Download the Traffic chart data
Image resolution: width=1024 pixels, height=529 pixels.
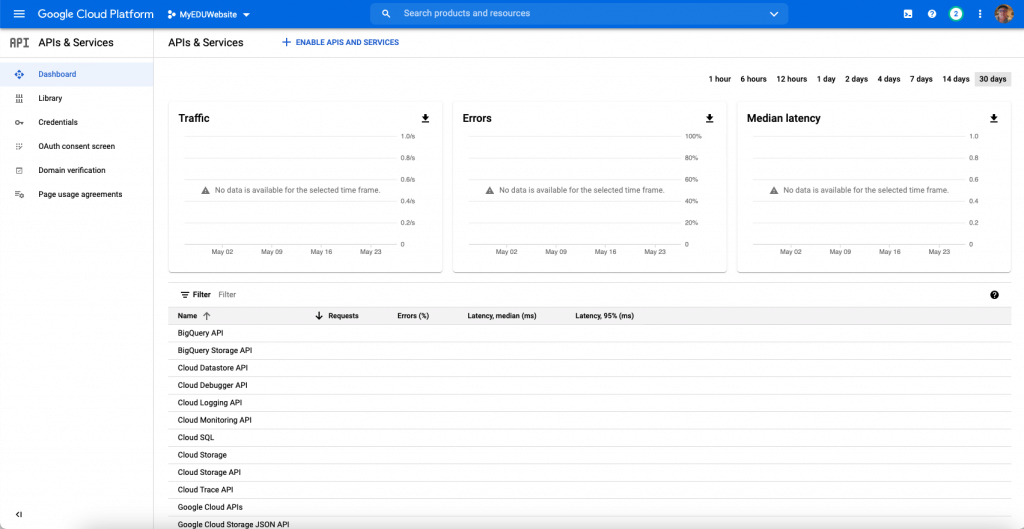[426, 118]
